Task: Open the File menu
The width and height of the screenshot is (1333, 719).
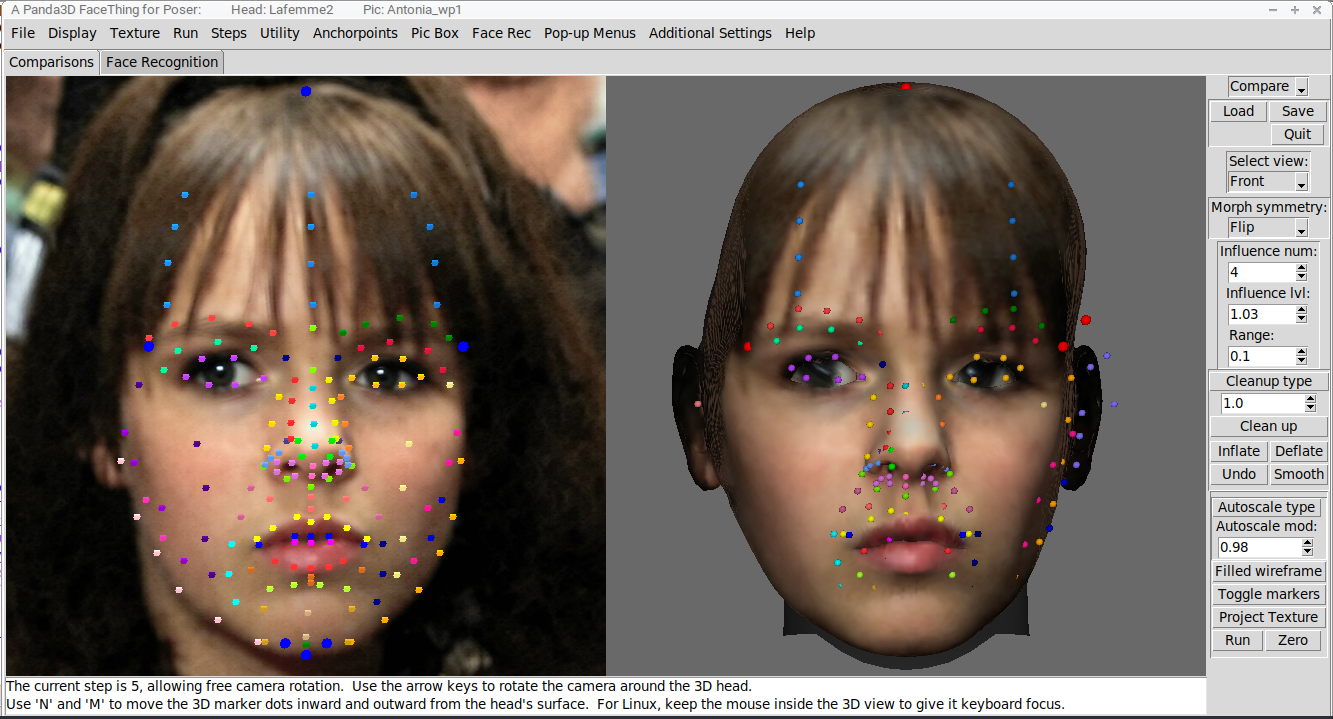Action: 23,33
